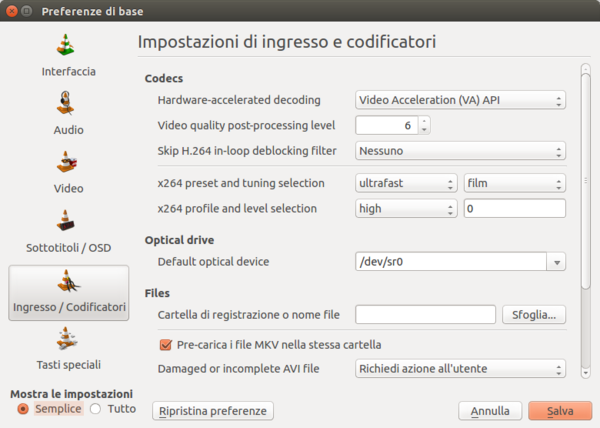Open the Interfaccia cone icon
Image resolution: width=600 pixels, height=428 pixels.
[x=68, y=46]
